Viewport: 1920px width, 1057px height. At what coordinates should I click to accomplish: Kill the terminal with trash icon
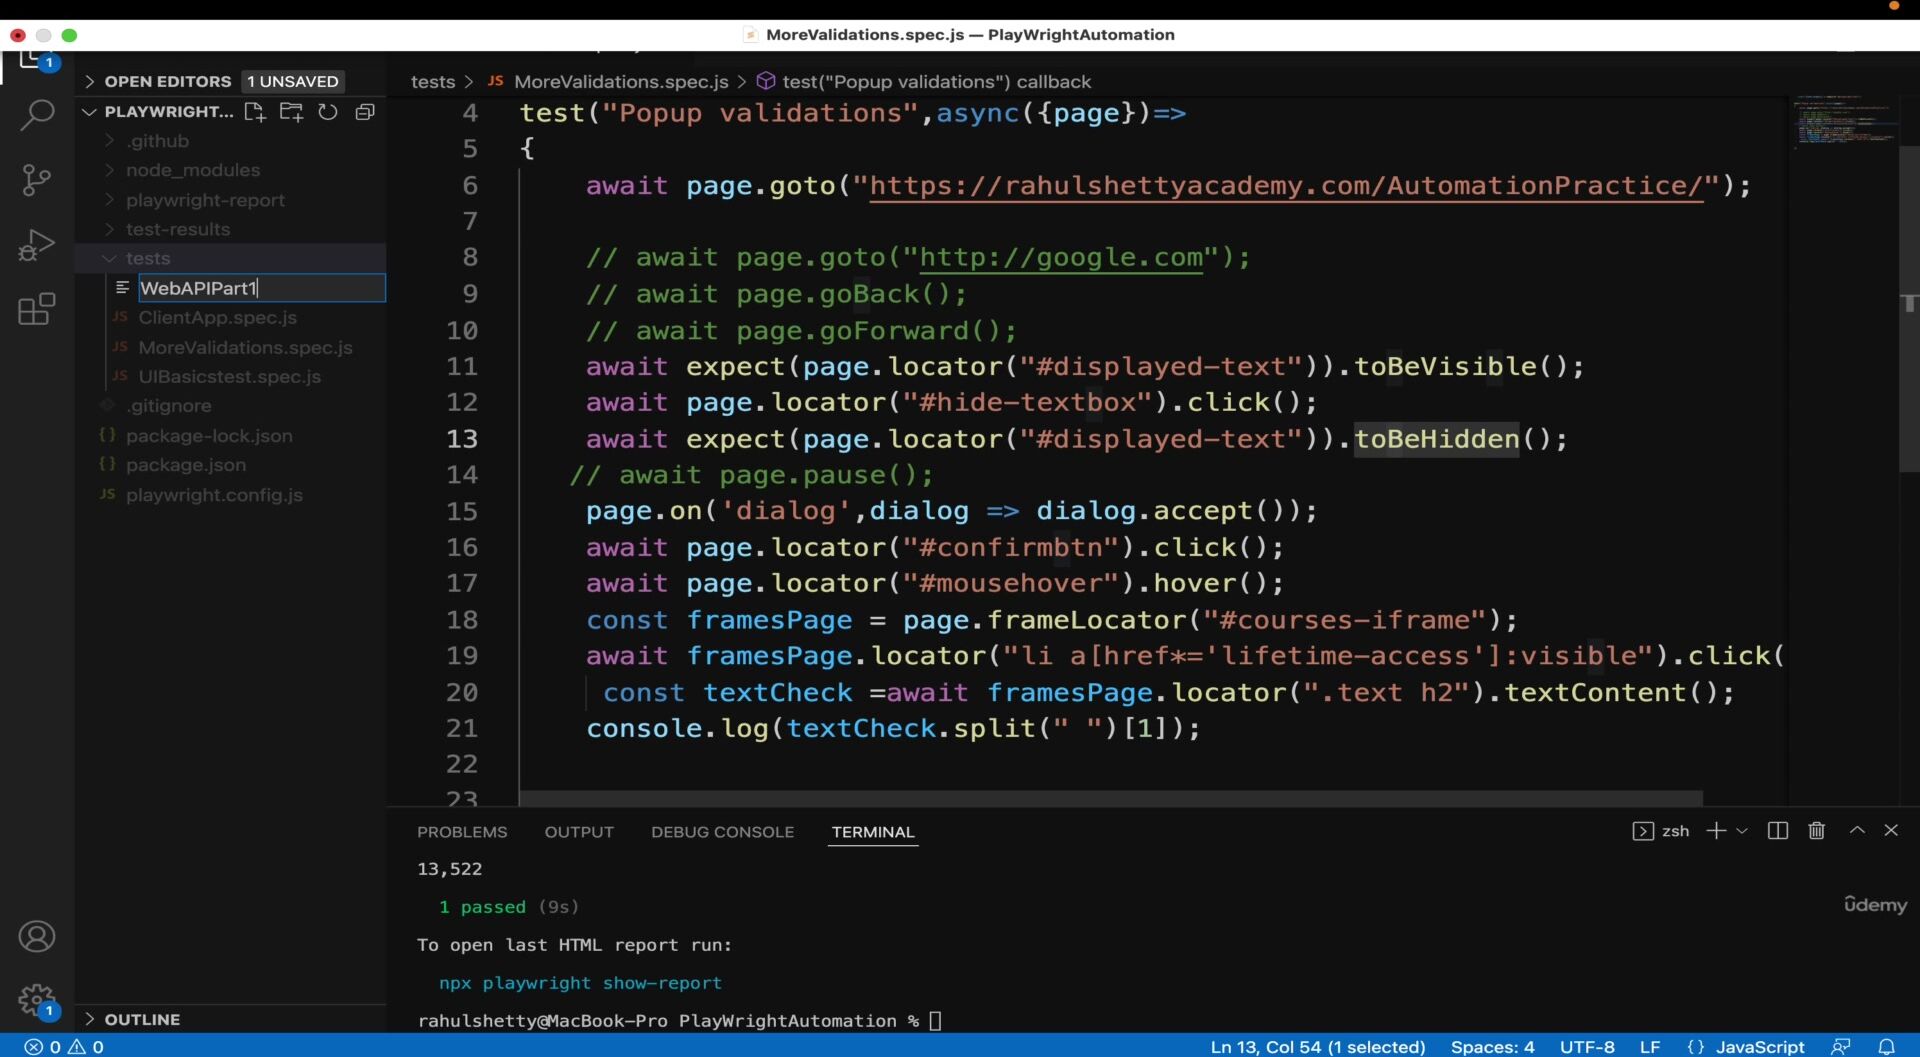[x=1817, y=831]
